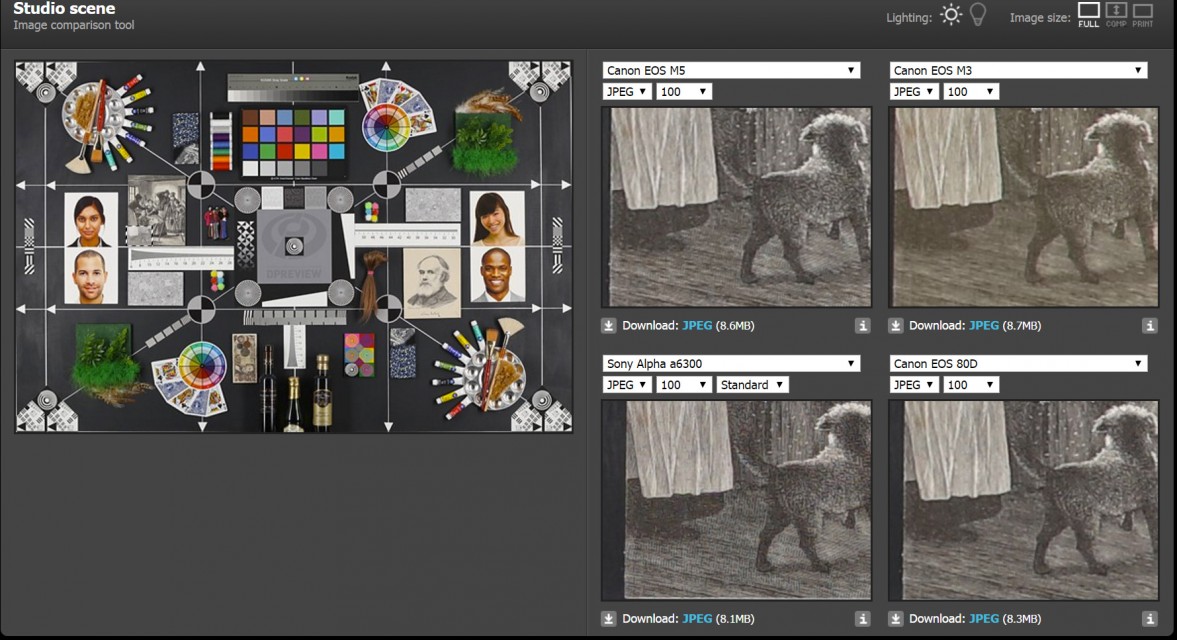Screen dimensions: 1177x640
Task: Open the Canon EOS 80D camera dropdown
Action: coord(1019,364)
